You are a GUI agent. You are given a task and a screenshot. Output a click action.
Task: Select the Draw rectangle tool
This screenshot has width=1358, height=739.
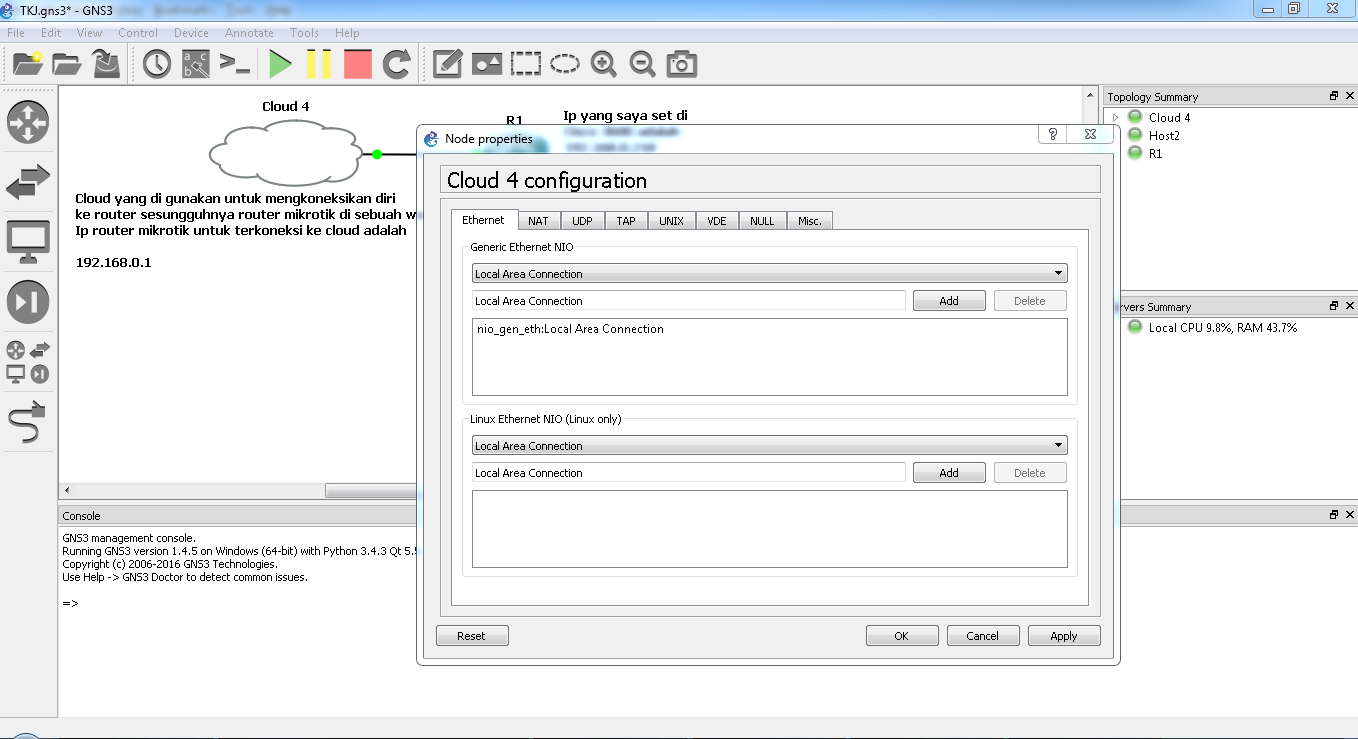(x=525, y=64)
